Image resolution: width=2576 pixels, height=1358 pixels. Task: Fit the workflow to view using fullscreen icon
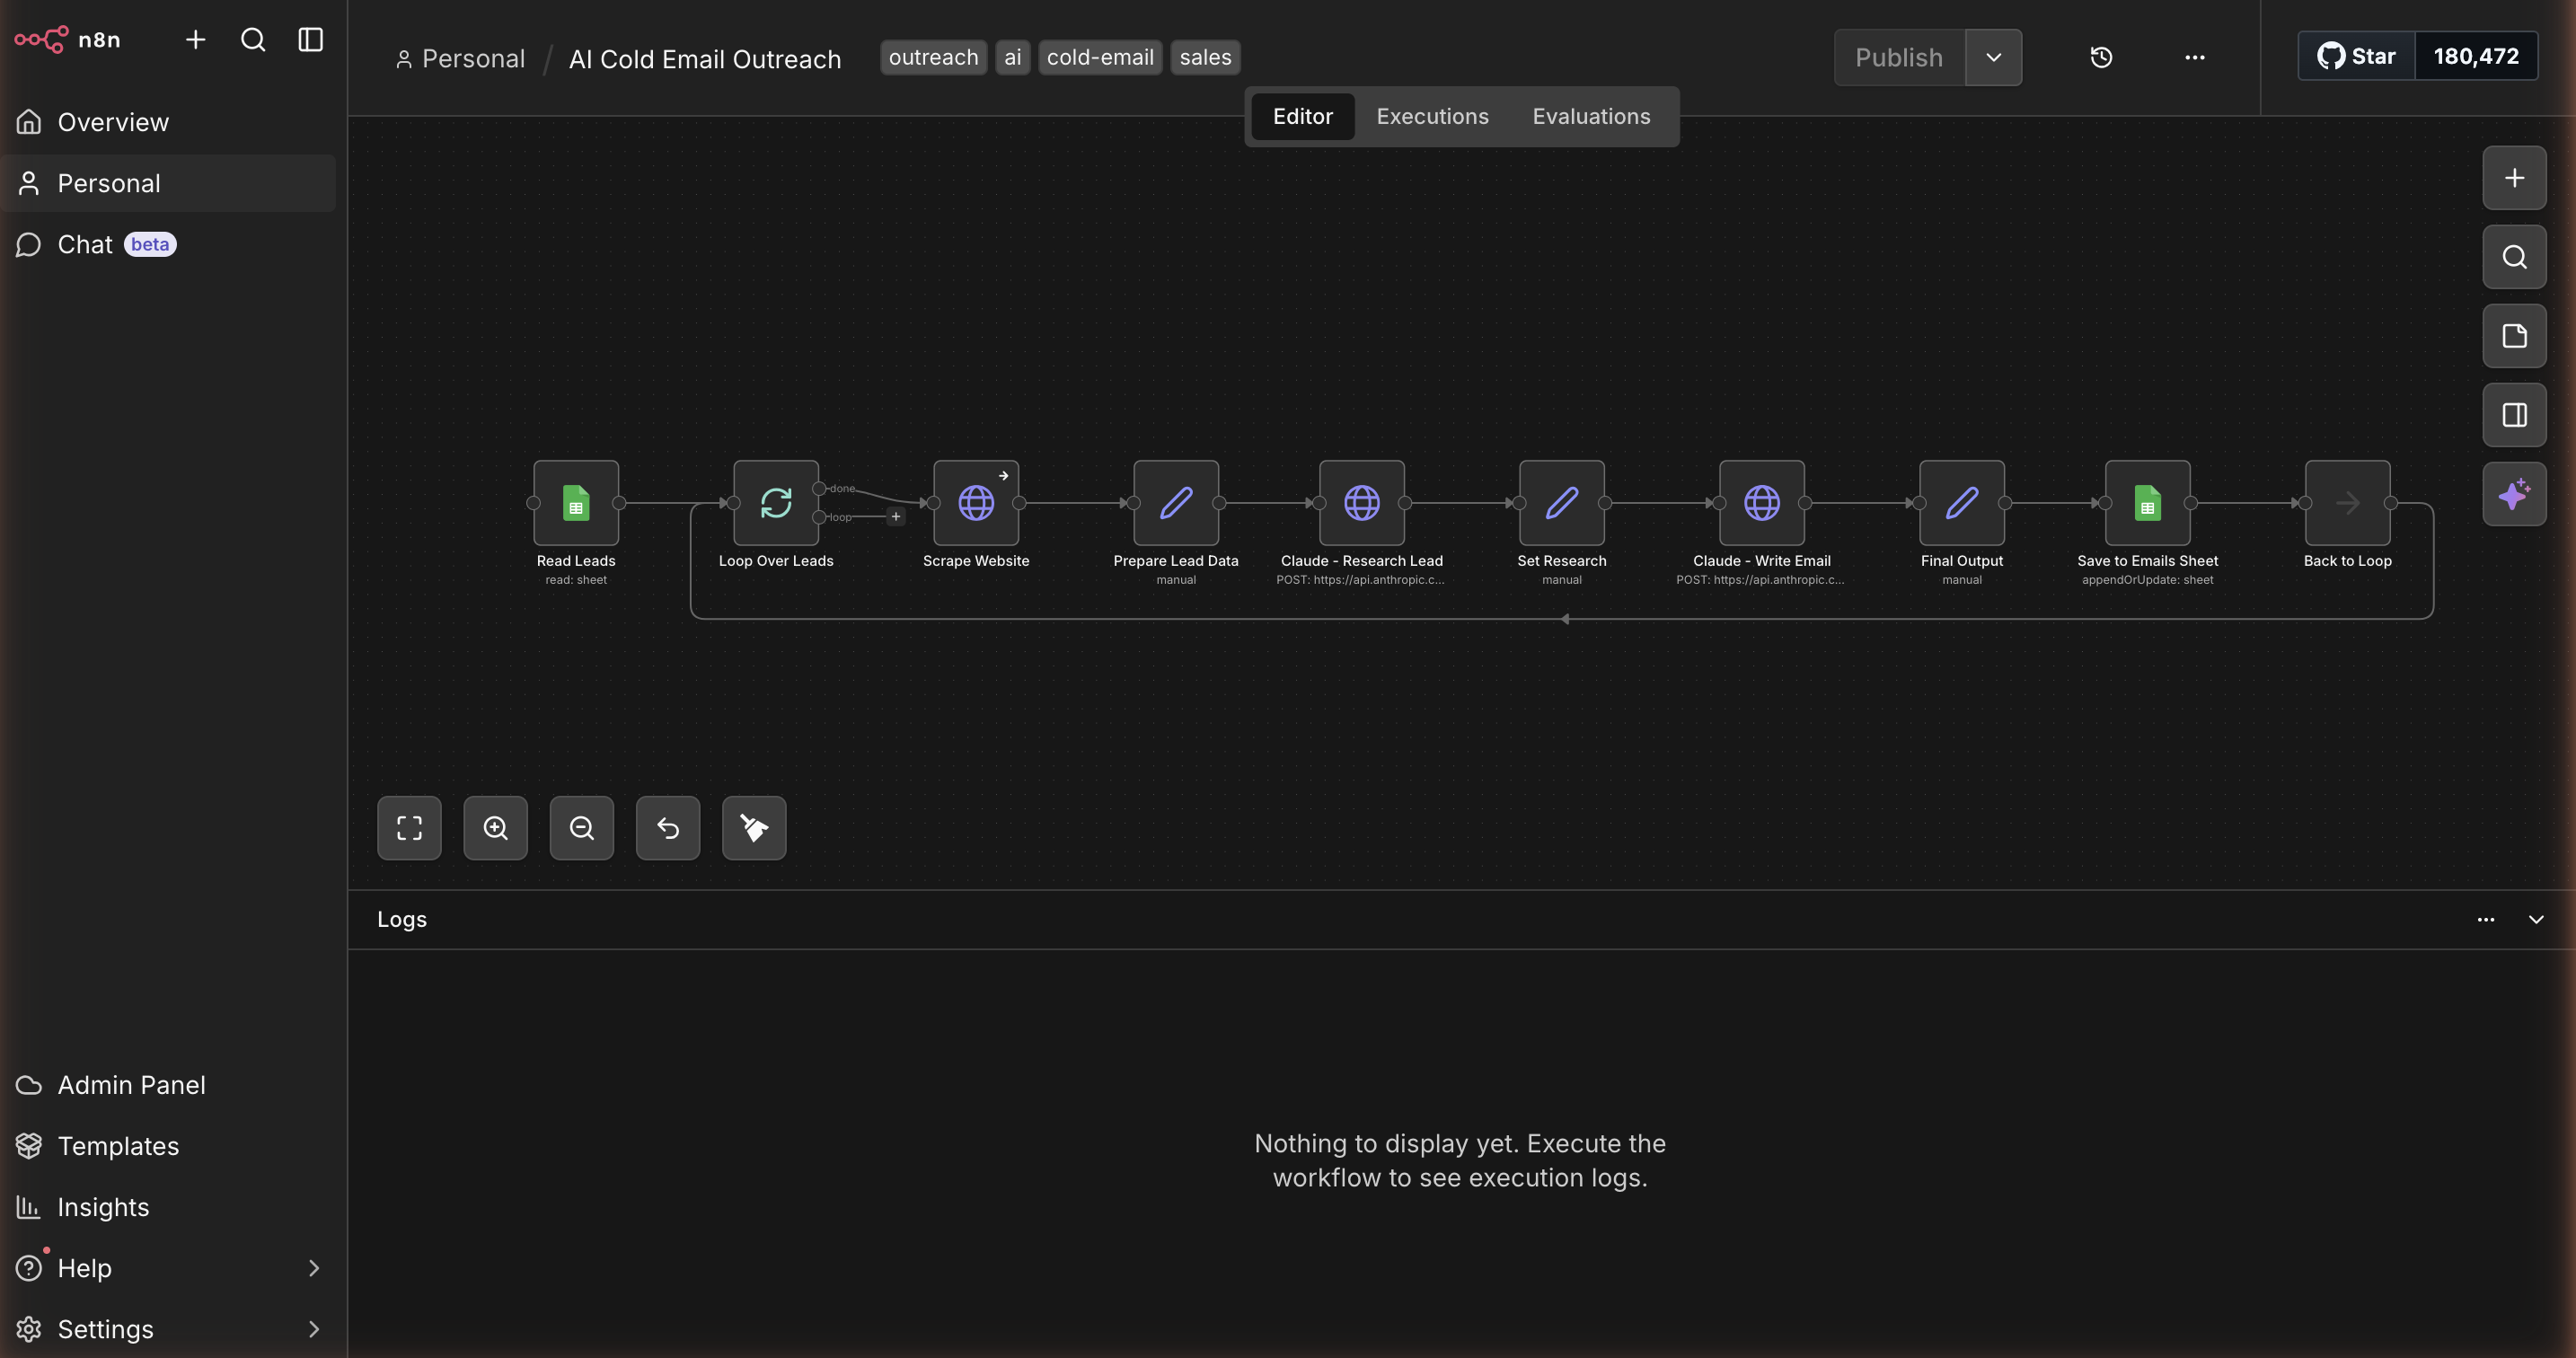[x=409, y=827]
